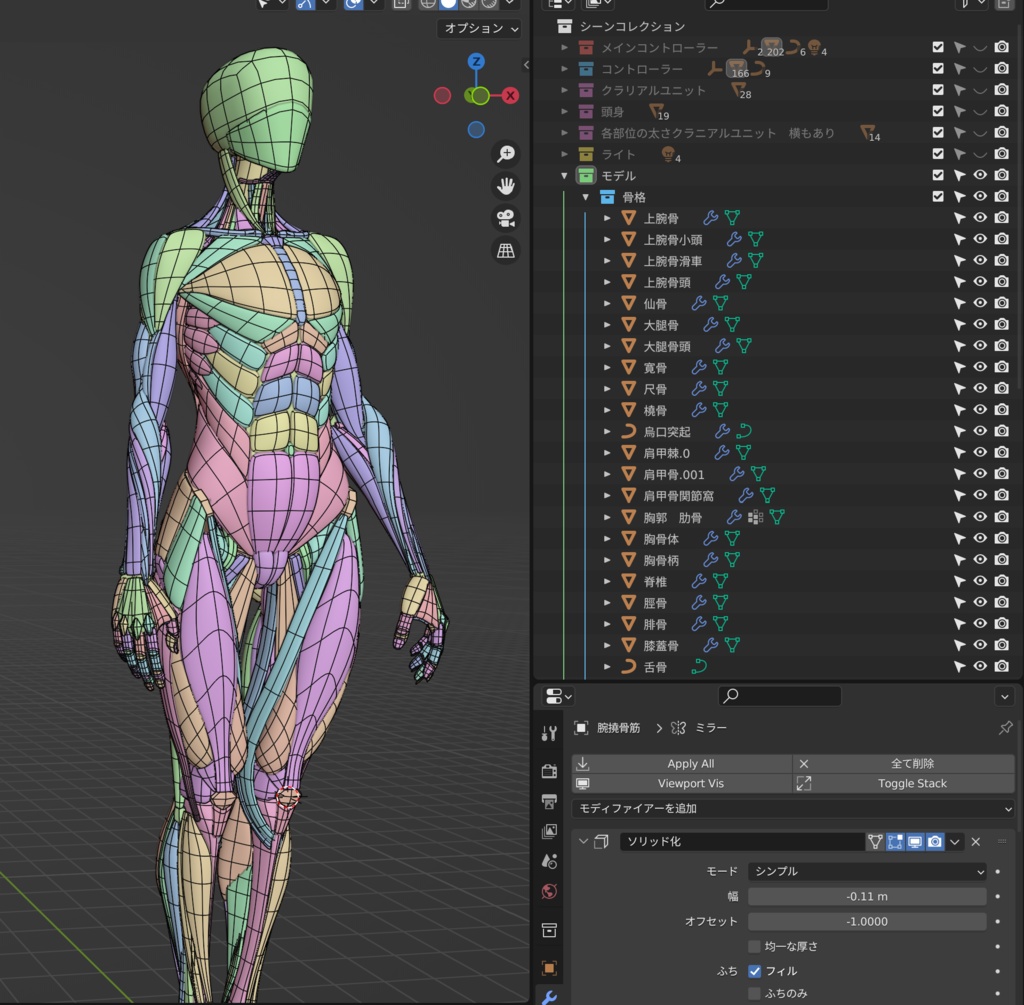Click the Toggle Stack button
The height and width of the screenshot is (1005, 1024).
[911, 784]
